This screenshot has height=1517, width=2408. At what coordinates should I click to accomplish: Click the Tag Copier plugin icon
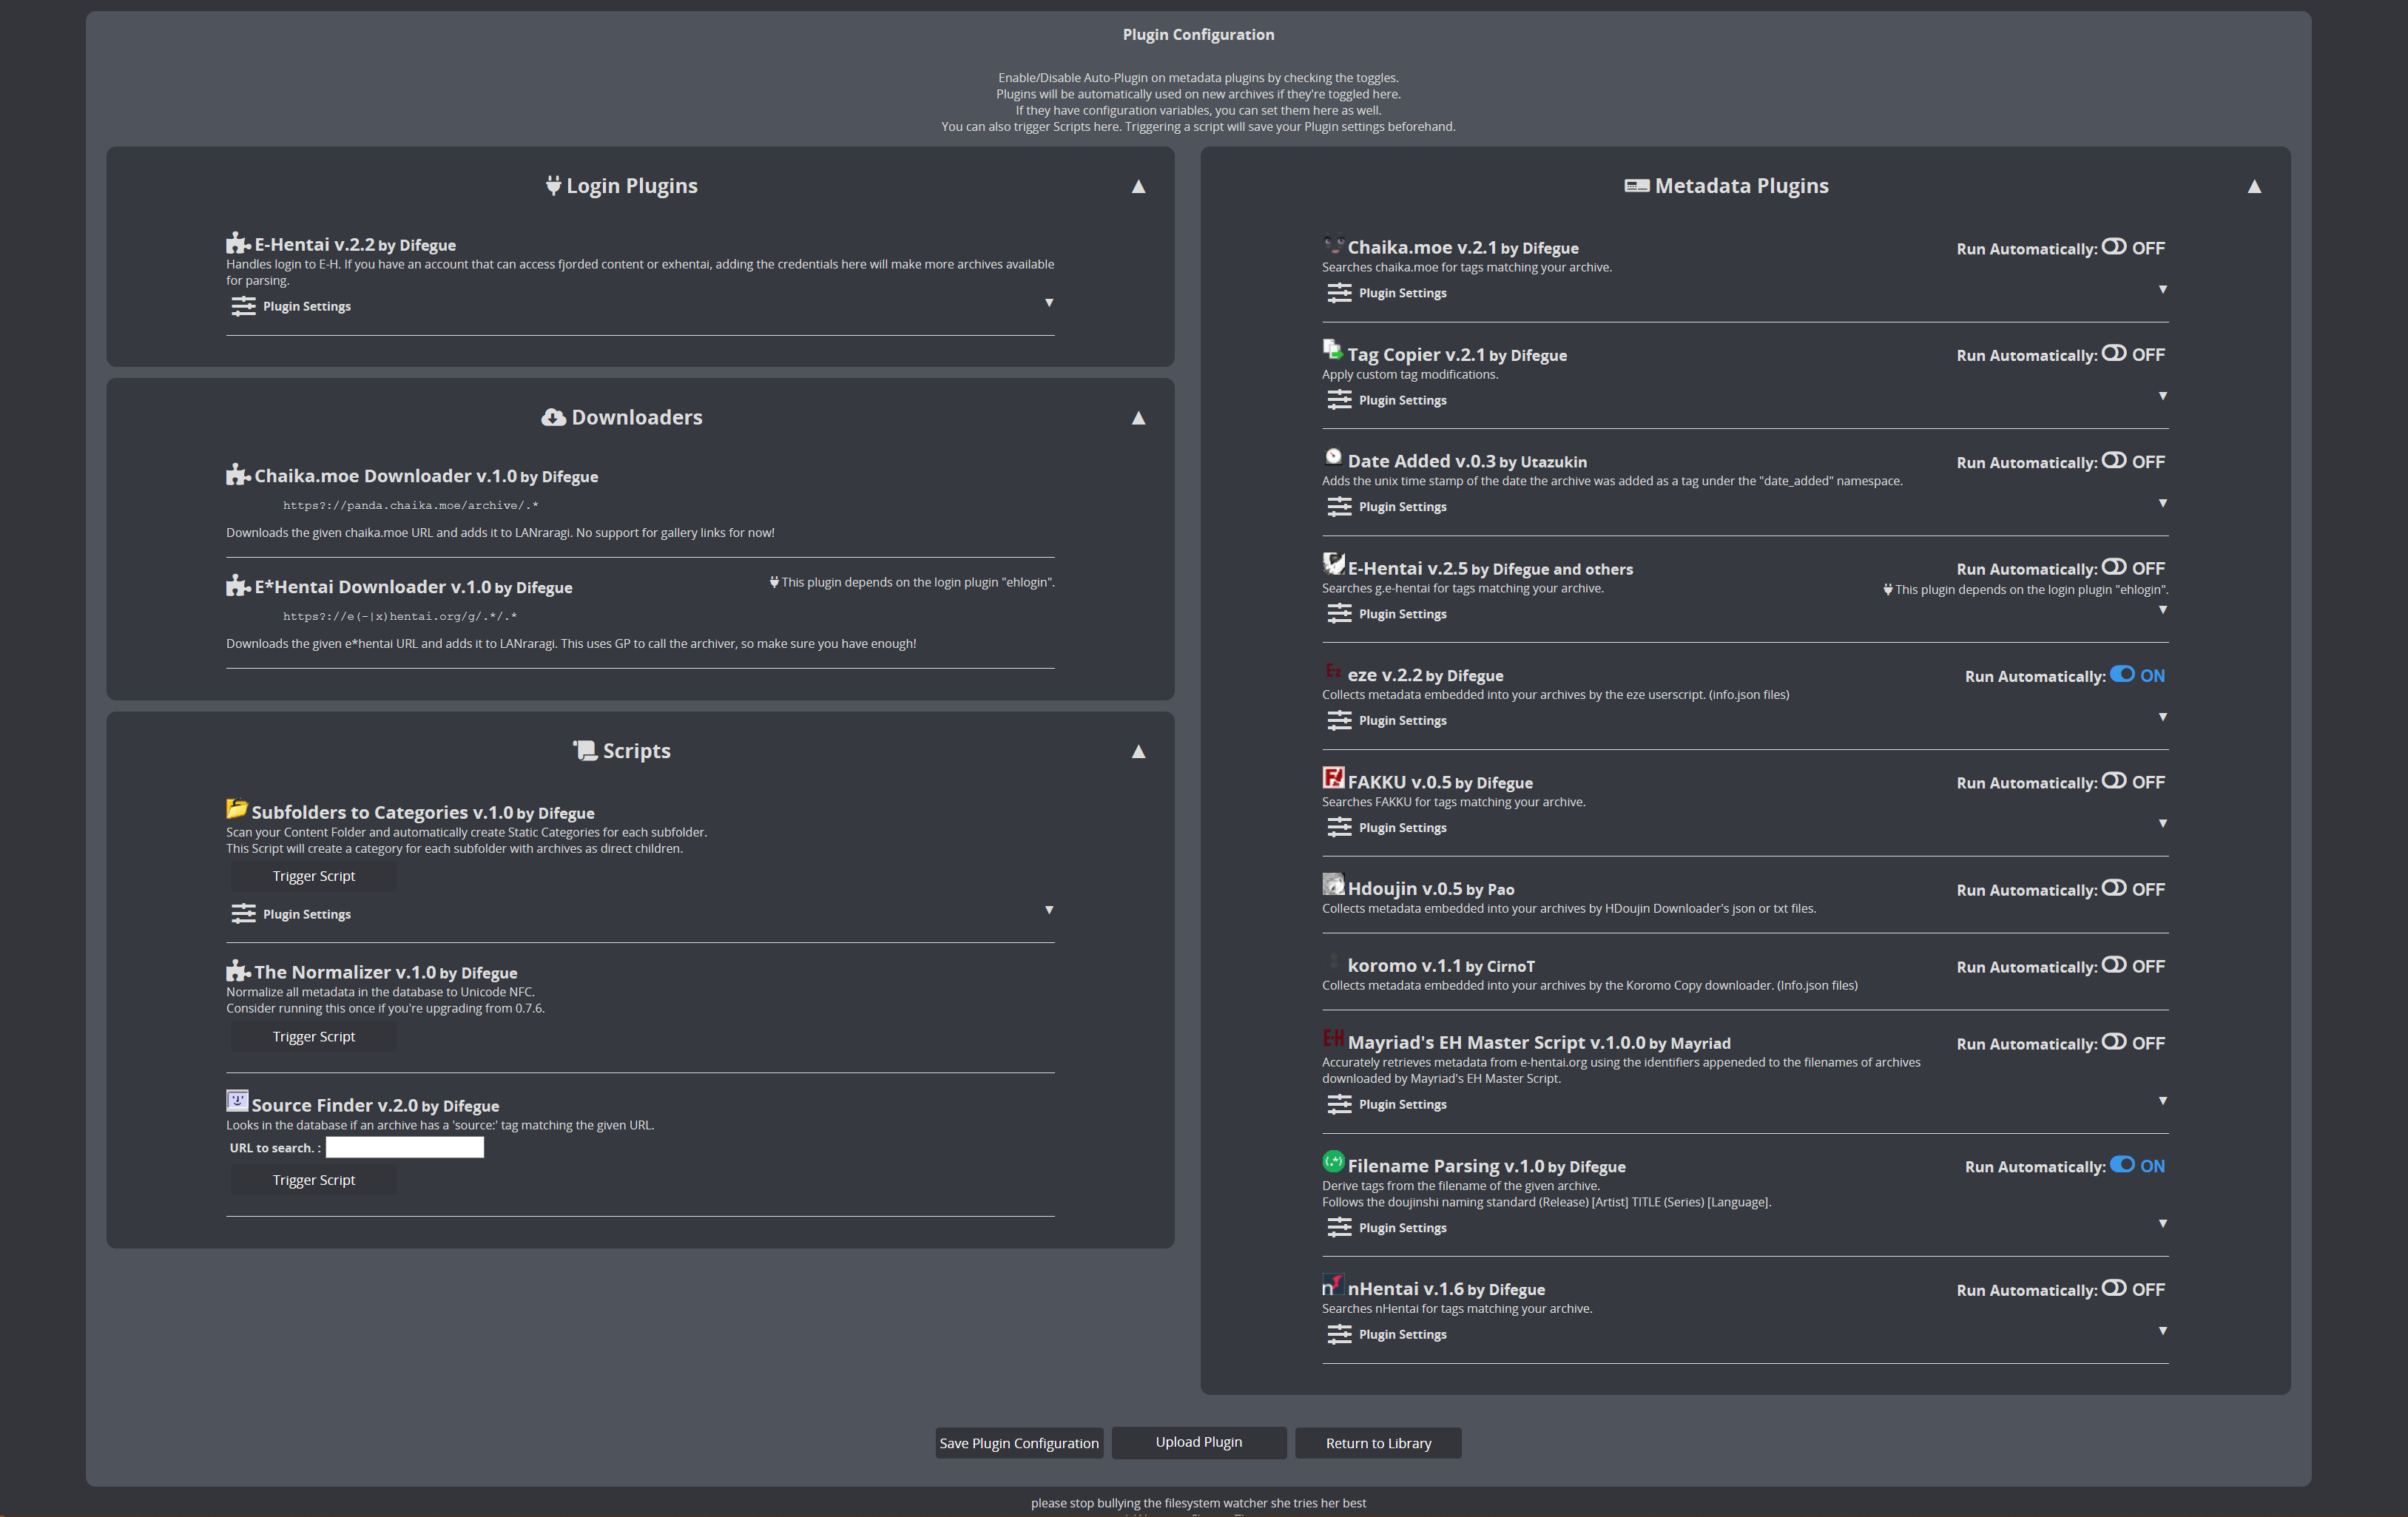[x=1333, y=349]
